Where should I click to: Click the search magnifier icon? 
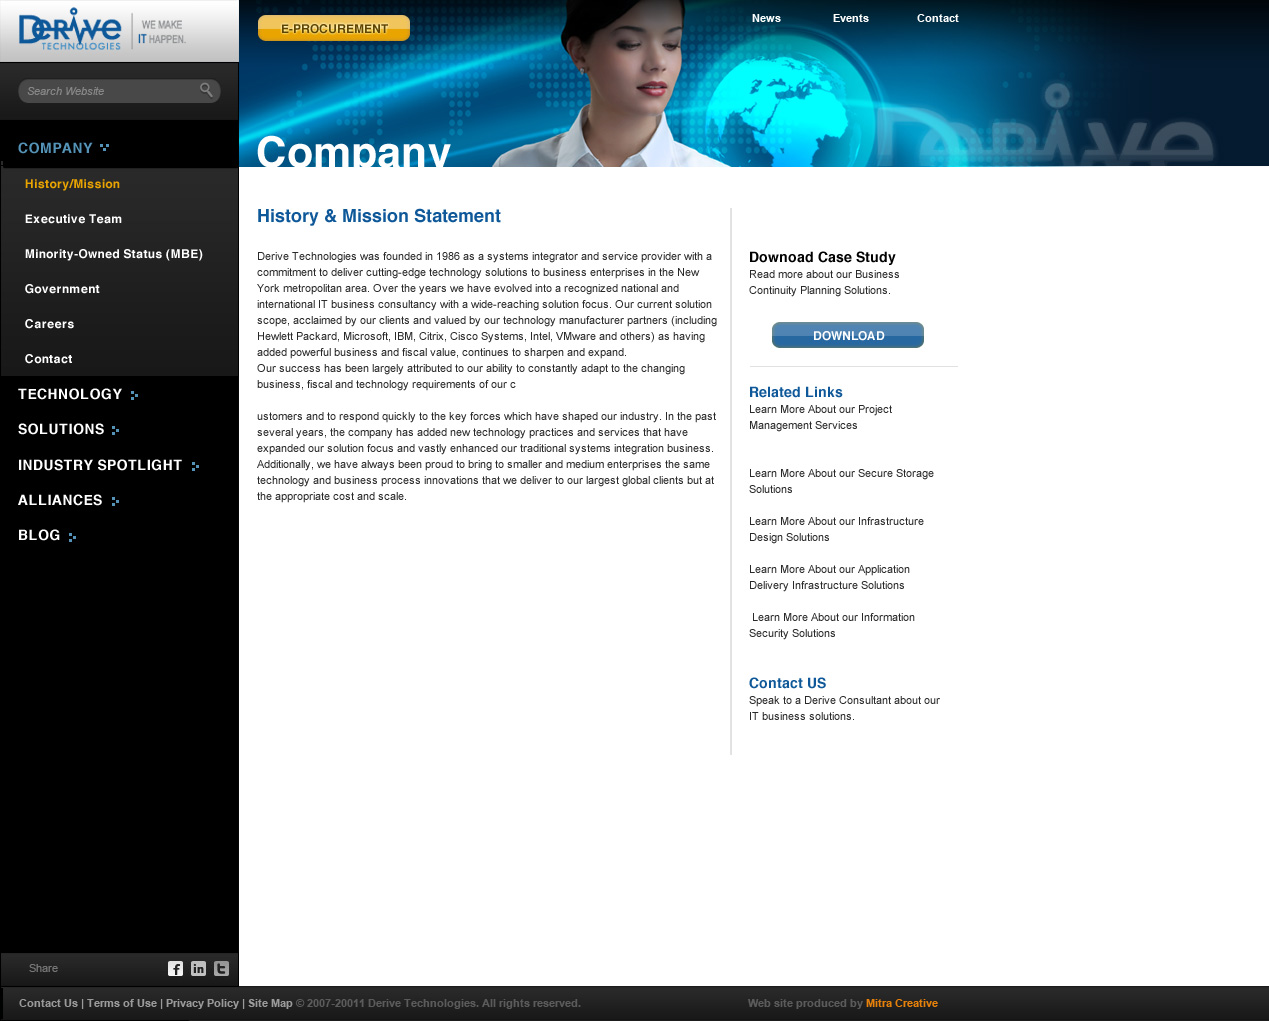(x=206, y=90)
